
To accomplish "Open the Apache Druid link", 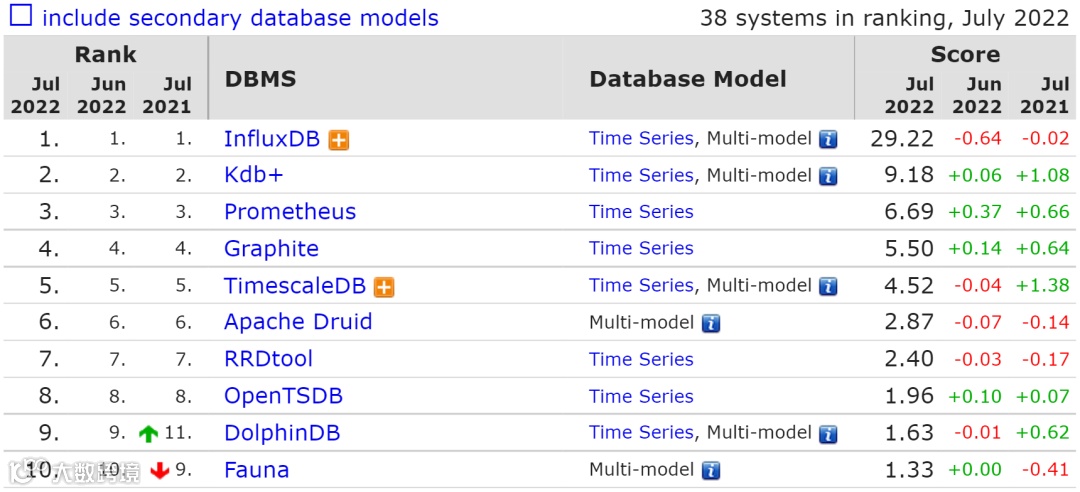I will click(298, 322).
